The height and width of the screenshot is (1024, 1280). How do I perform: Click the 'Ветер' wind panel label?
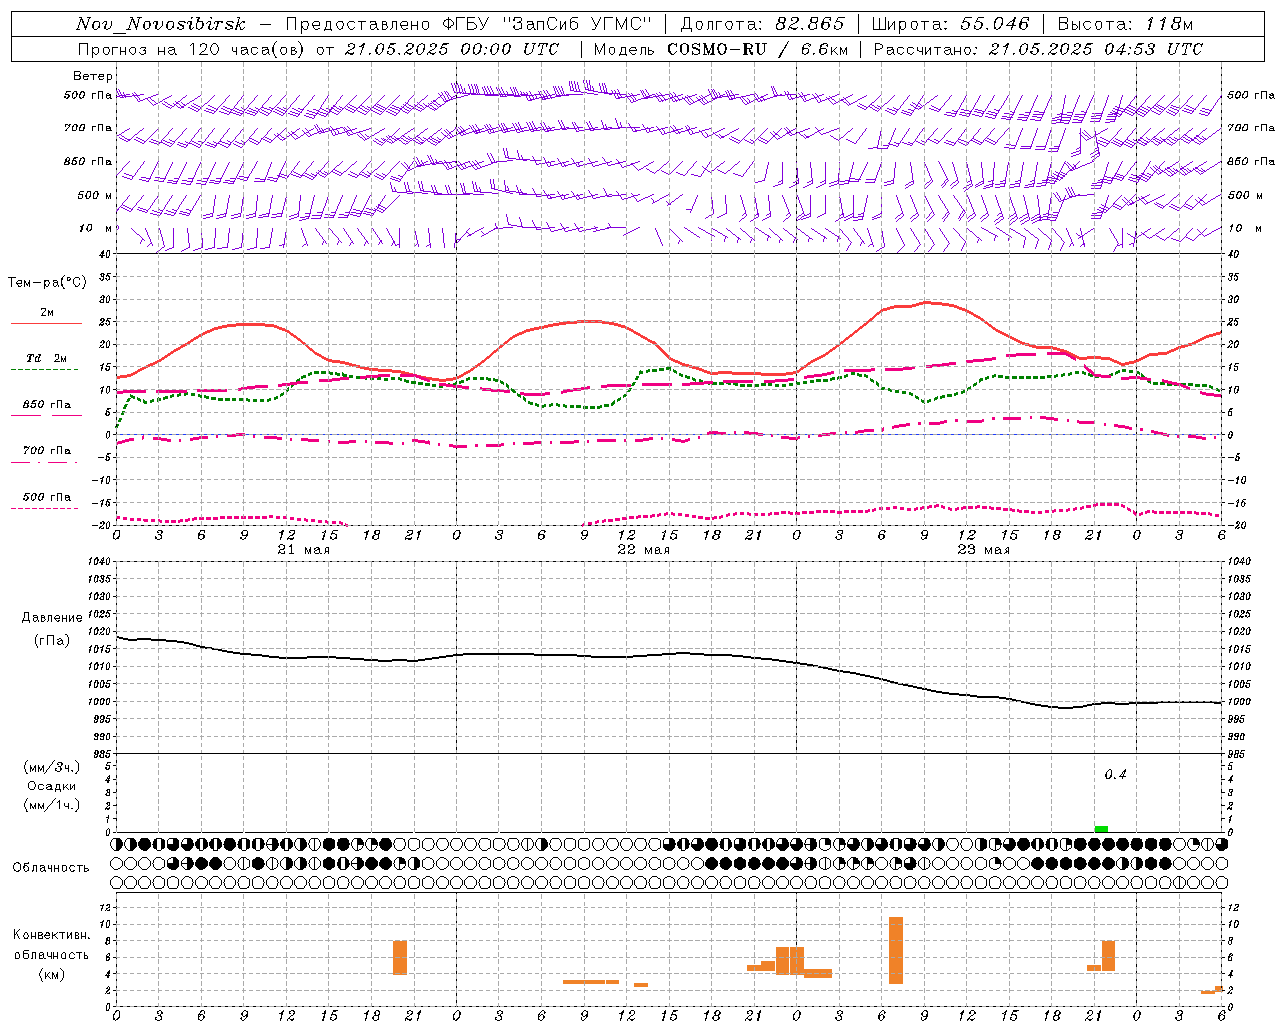92,76
